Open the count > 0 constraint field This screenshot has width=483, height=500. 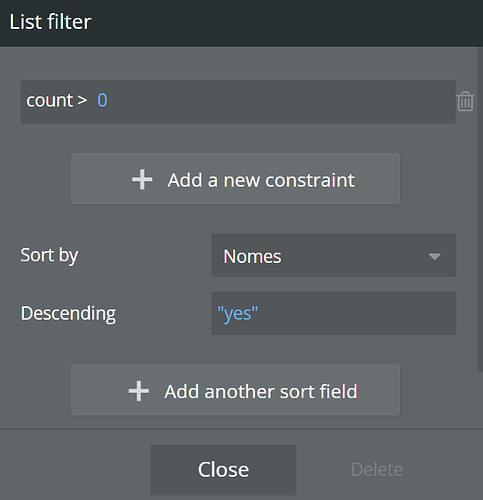click(238, 102)
